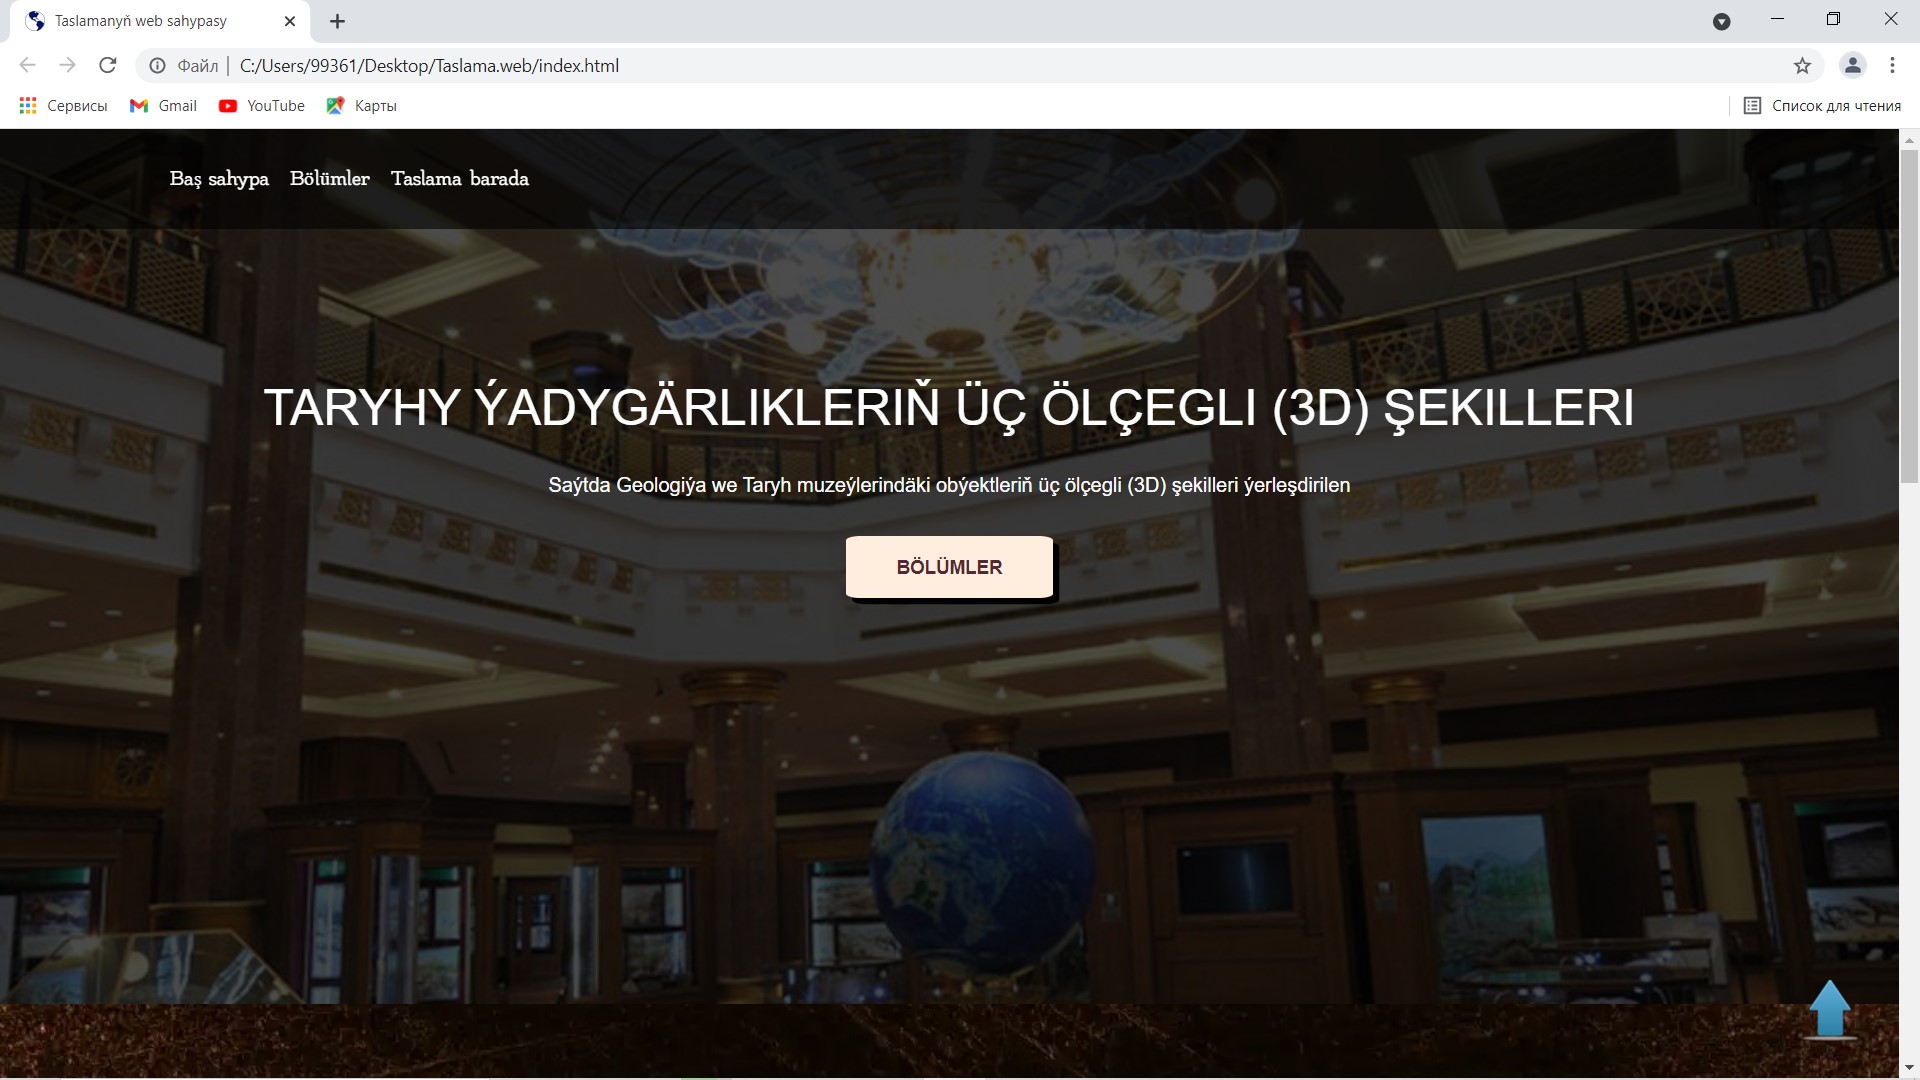Screen dimensions: 1920x1080
Task: Open Список для чтения reading list
Action: coord(1822,106)
